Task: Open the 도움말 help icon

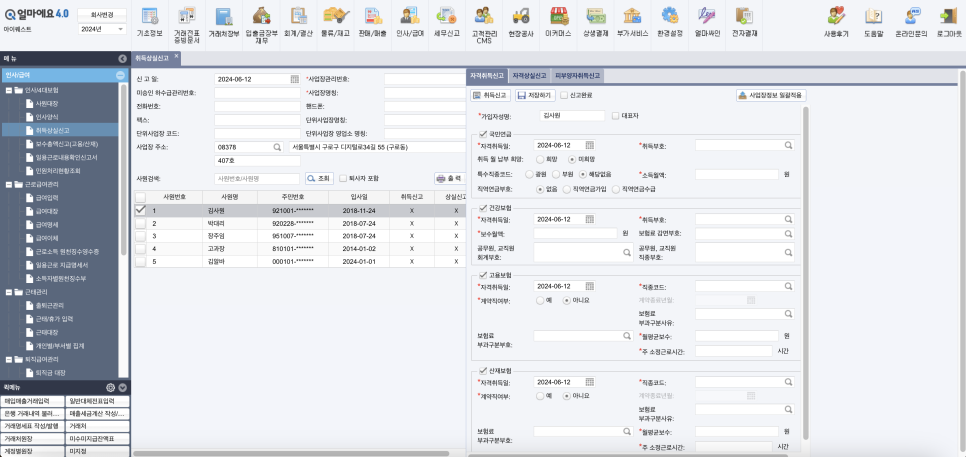Action: [x=874, y=23]
